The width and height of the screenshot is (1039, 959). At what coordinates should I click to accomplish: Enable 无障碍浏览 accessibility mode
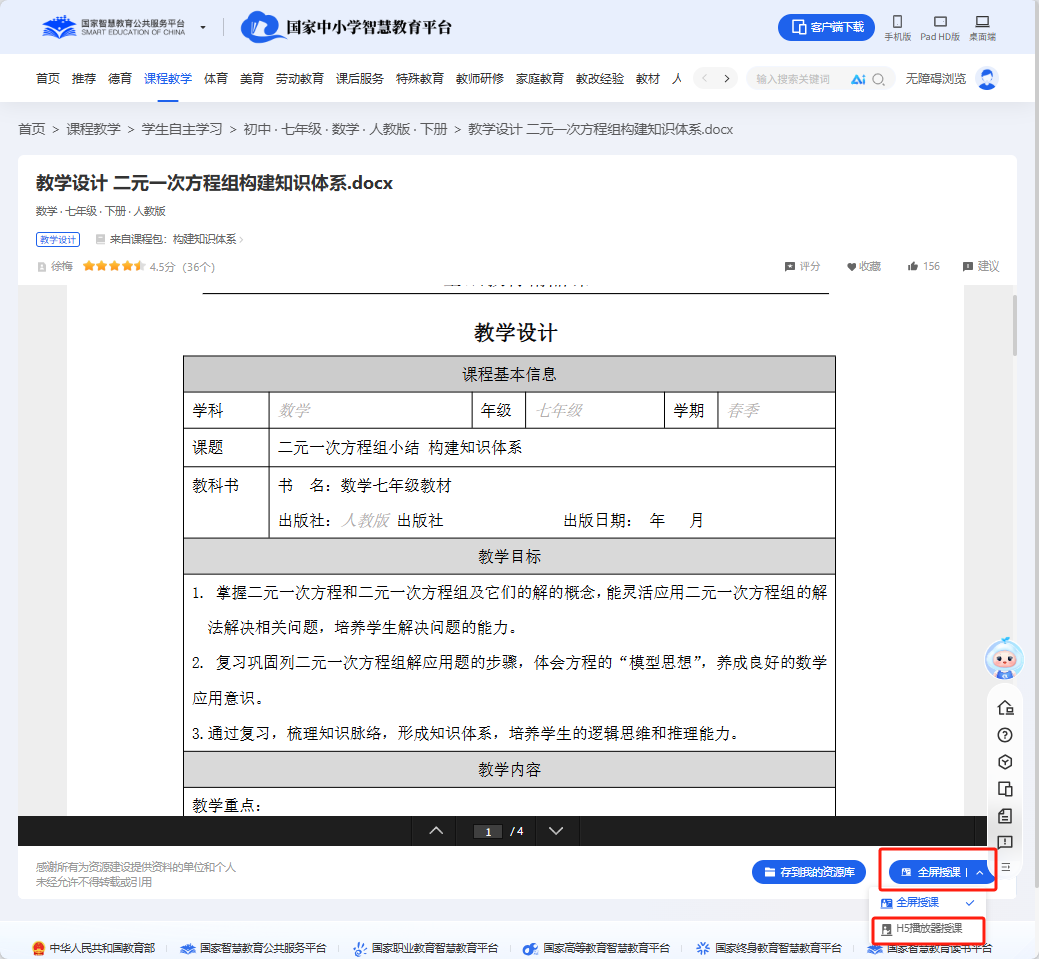pos(938,78)
